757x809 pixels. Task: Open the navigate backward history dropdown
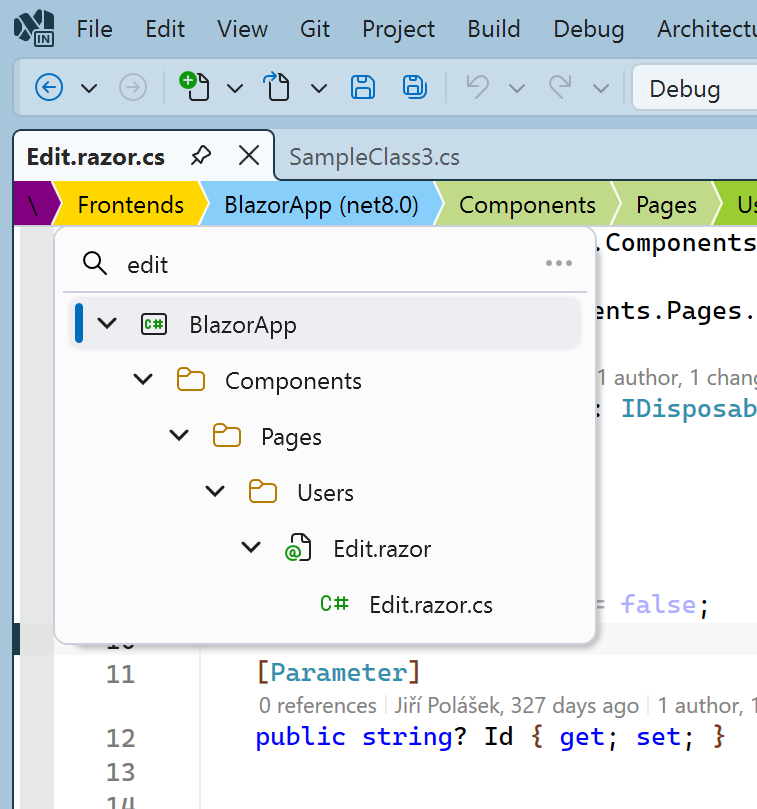pyautogui.click(x=89, y=88)
